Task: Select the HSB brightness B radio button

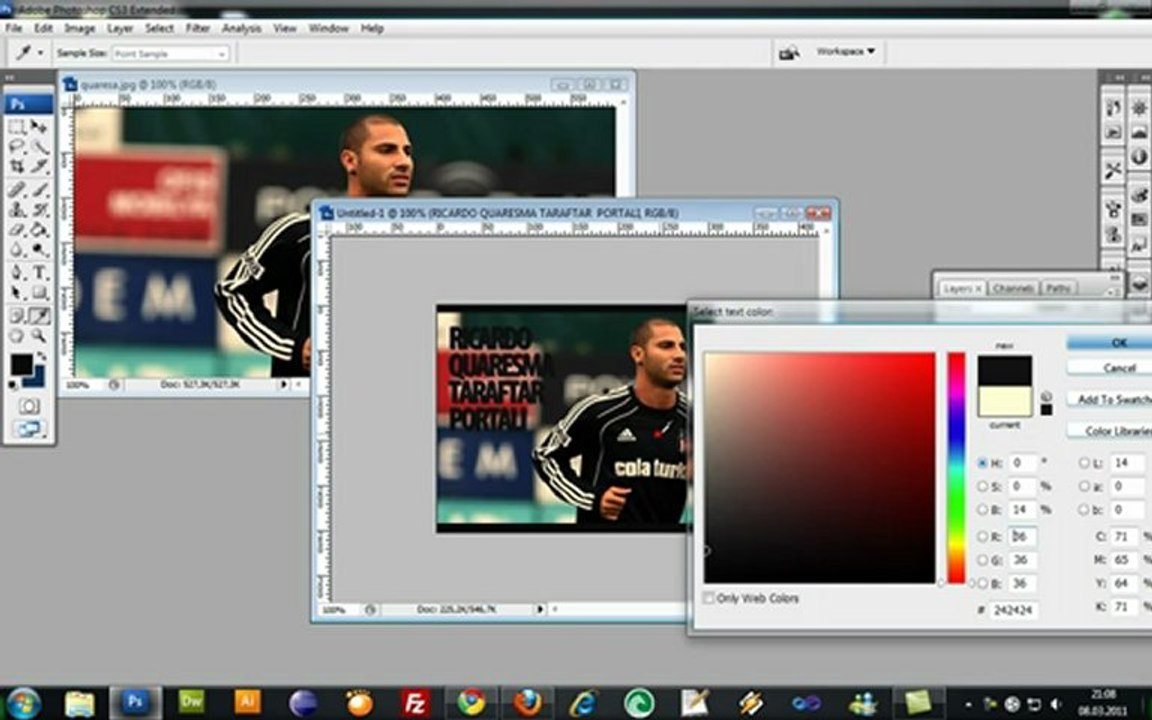Action: [x=982, y=509]
